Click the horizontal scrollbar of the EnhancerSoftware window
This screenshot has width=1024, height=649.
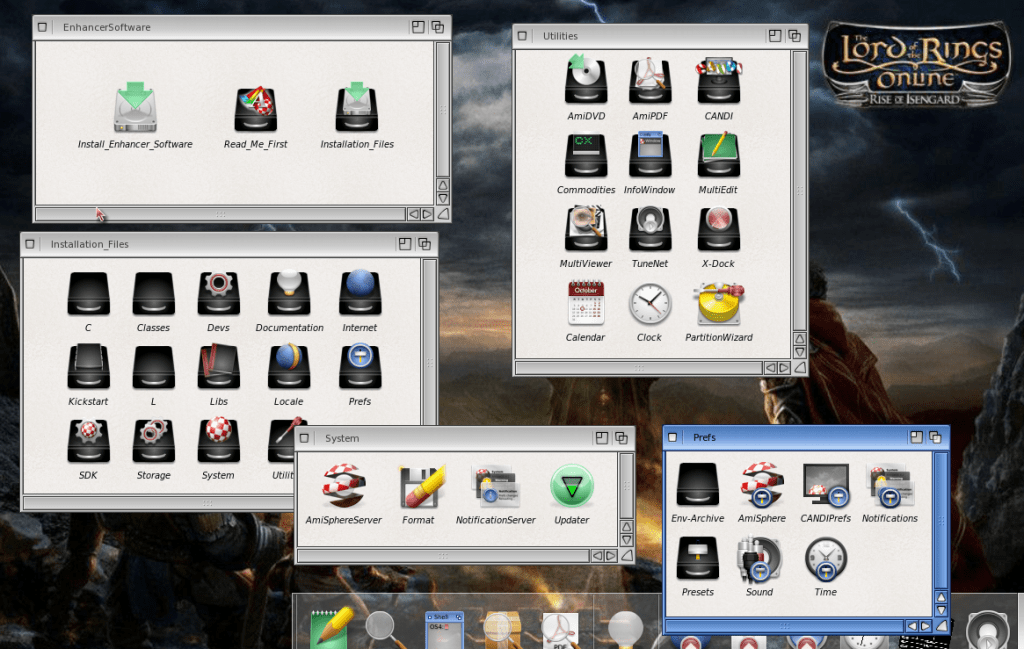pyautogui.click(x=220, y=214)
